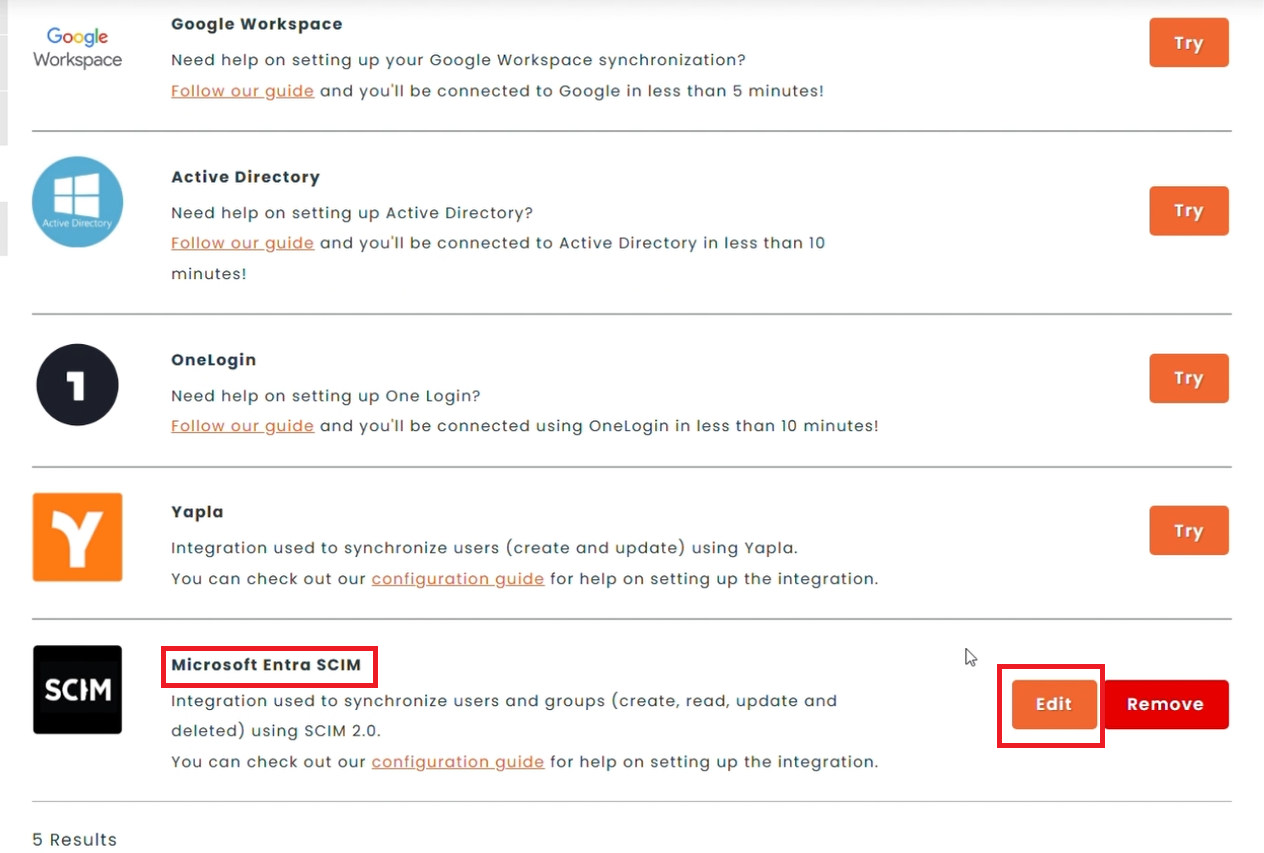1264x853 pixels.
Task: Open OneLogin 'Follow our guide' link
Action: pyautogui.click(x=243, y=426)
